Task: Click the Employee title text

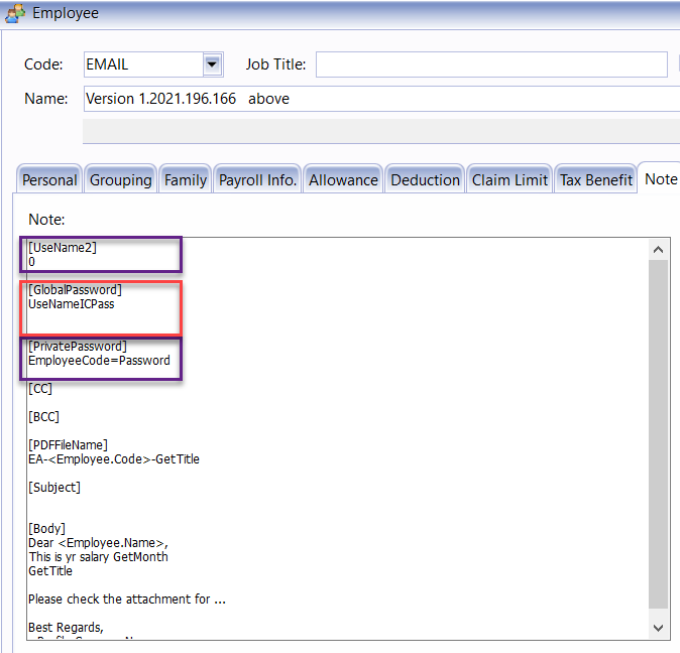Action: 65,13
